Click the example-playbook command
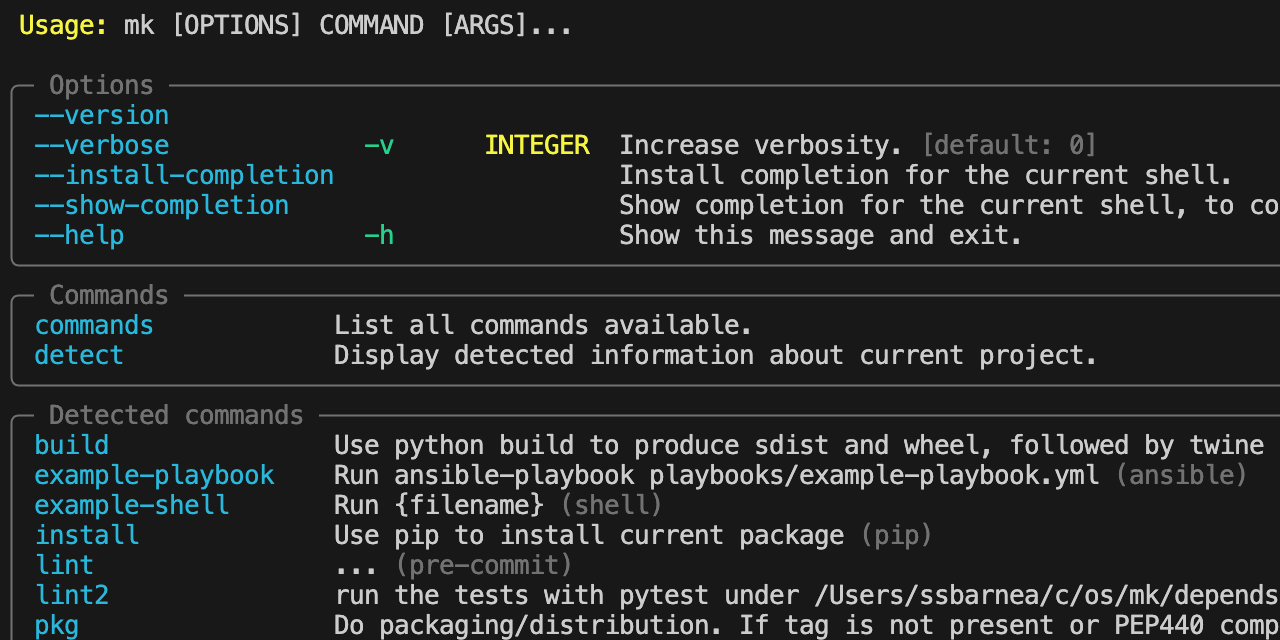Image resolution: width=1280 pixels, height=640 pixels. click(154, 475)
